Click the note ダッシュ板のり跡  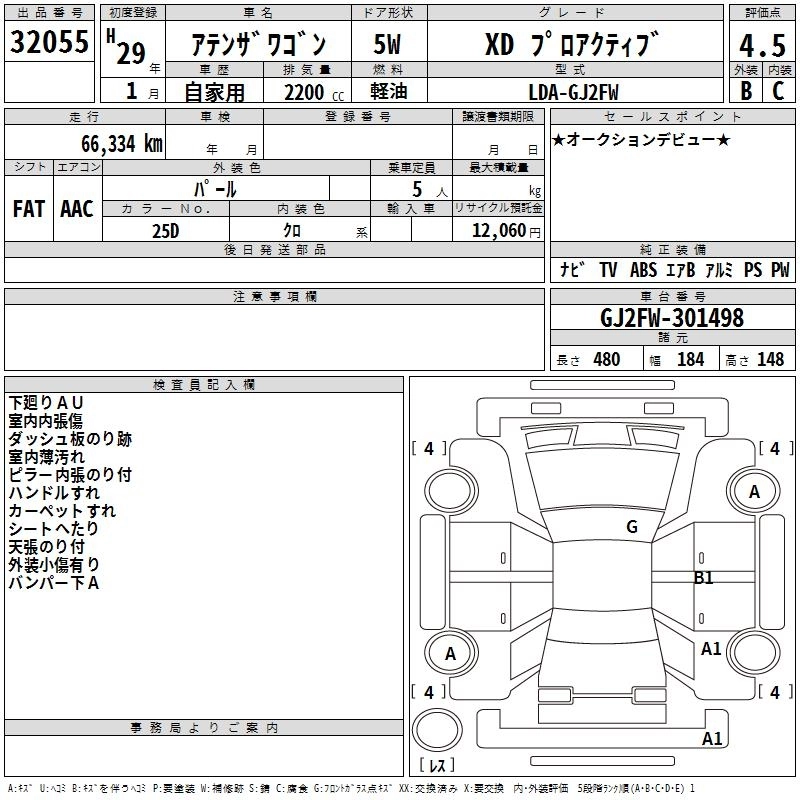(x=70, y=439)
